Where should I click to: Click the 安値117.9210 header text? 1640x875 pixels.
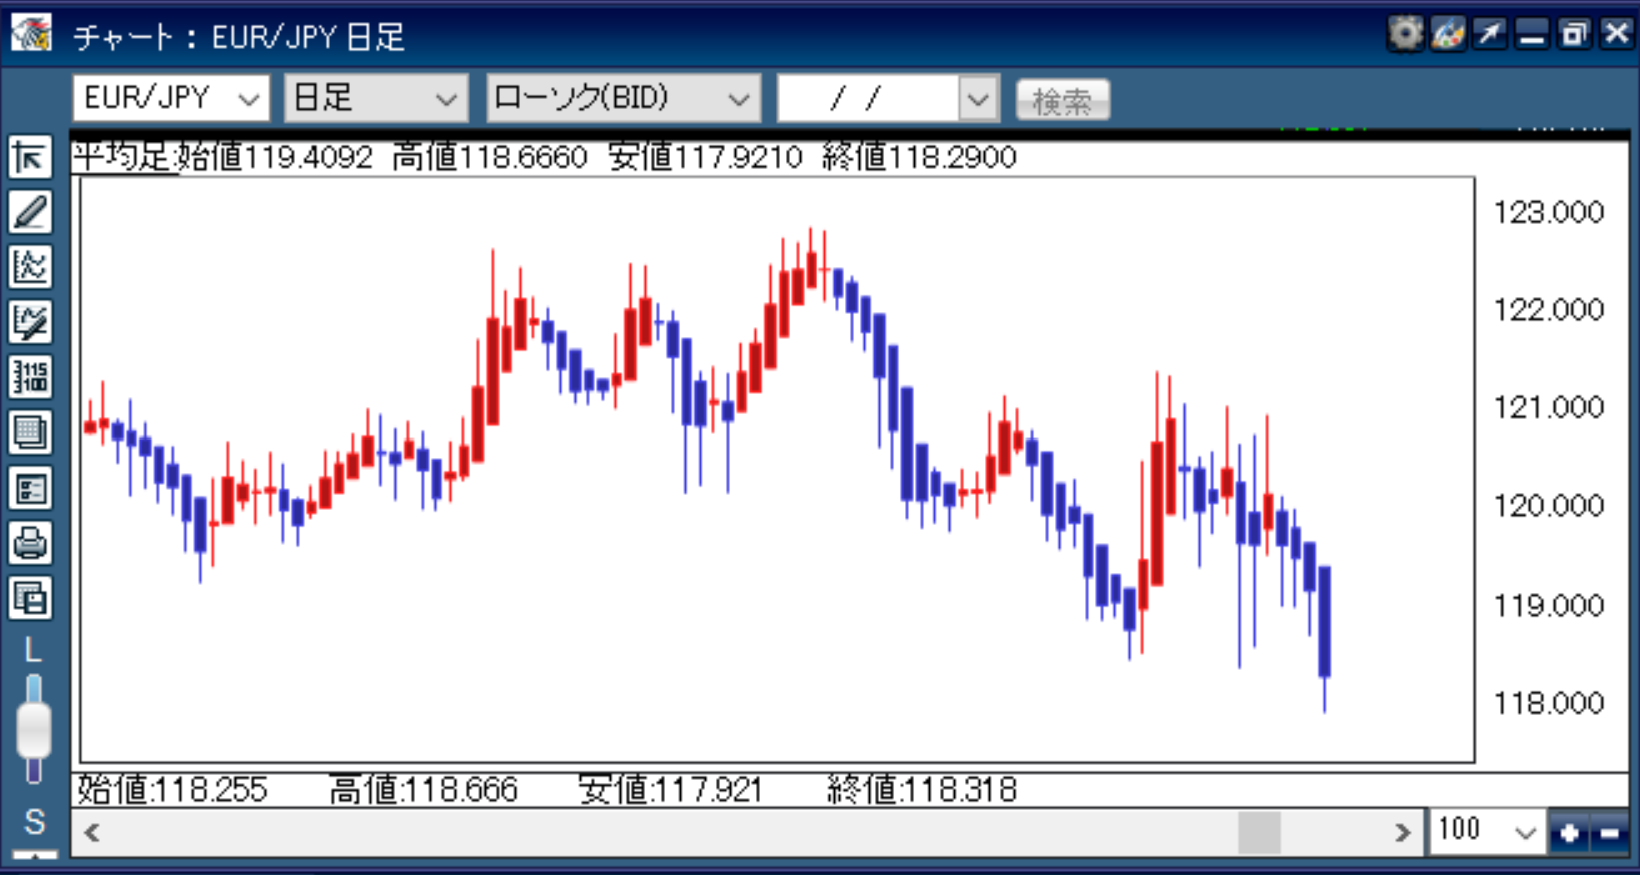coord(705,157)
